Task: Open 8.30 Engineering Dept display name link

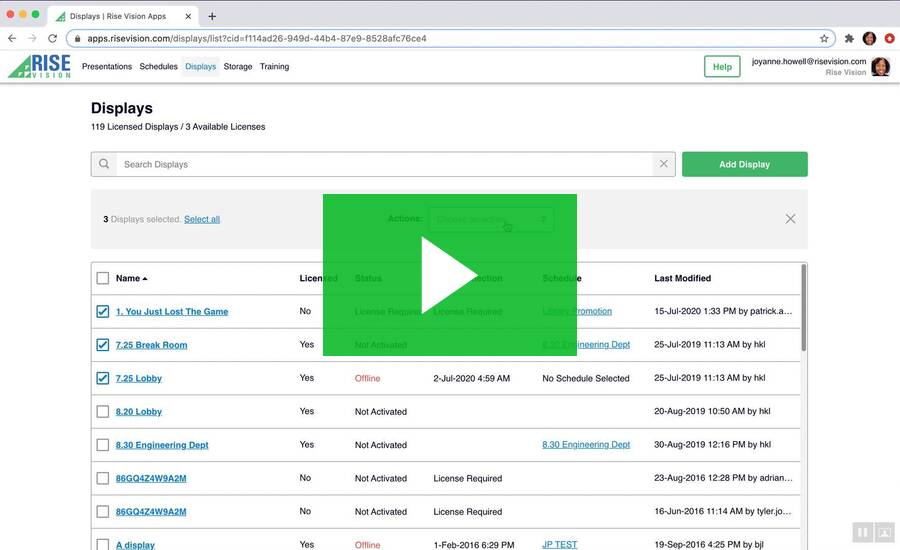Action: point(162,445)
